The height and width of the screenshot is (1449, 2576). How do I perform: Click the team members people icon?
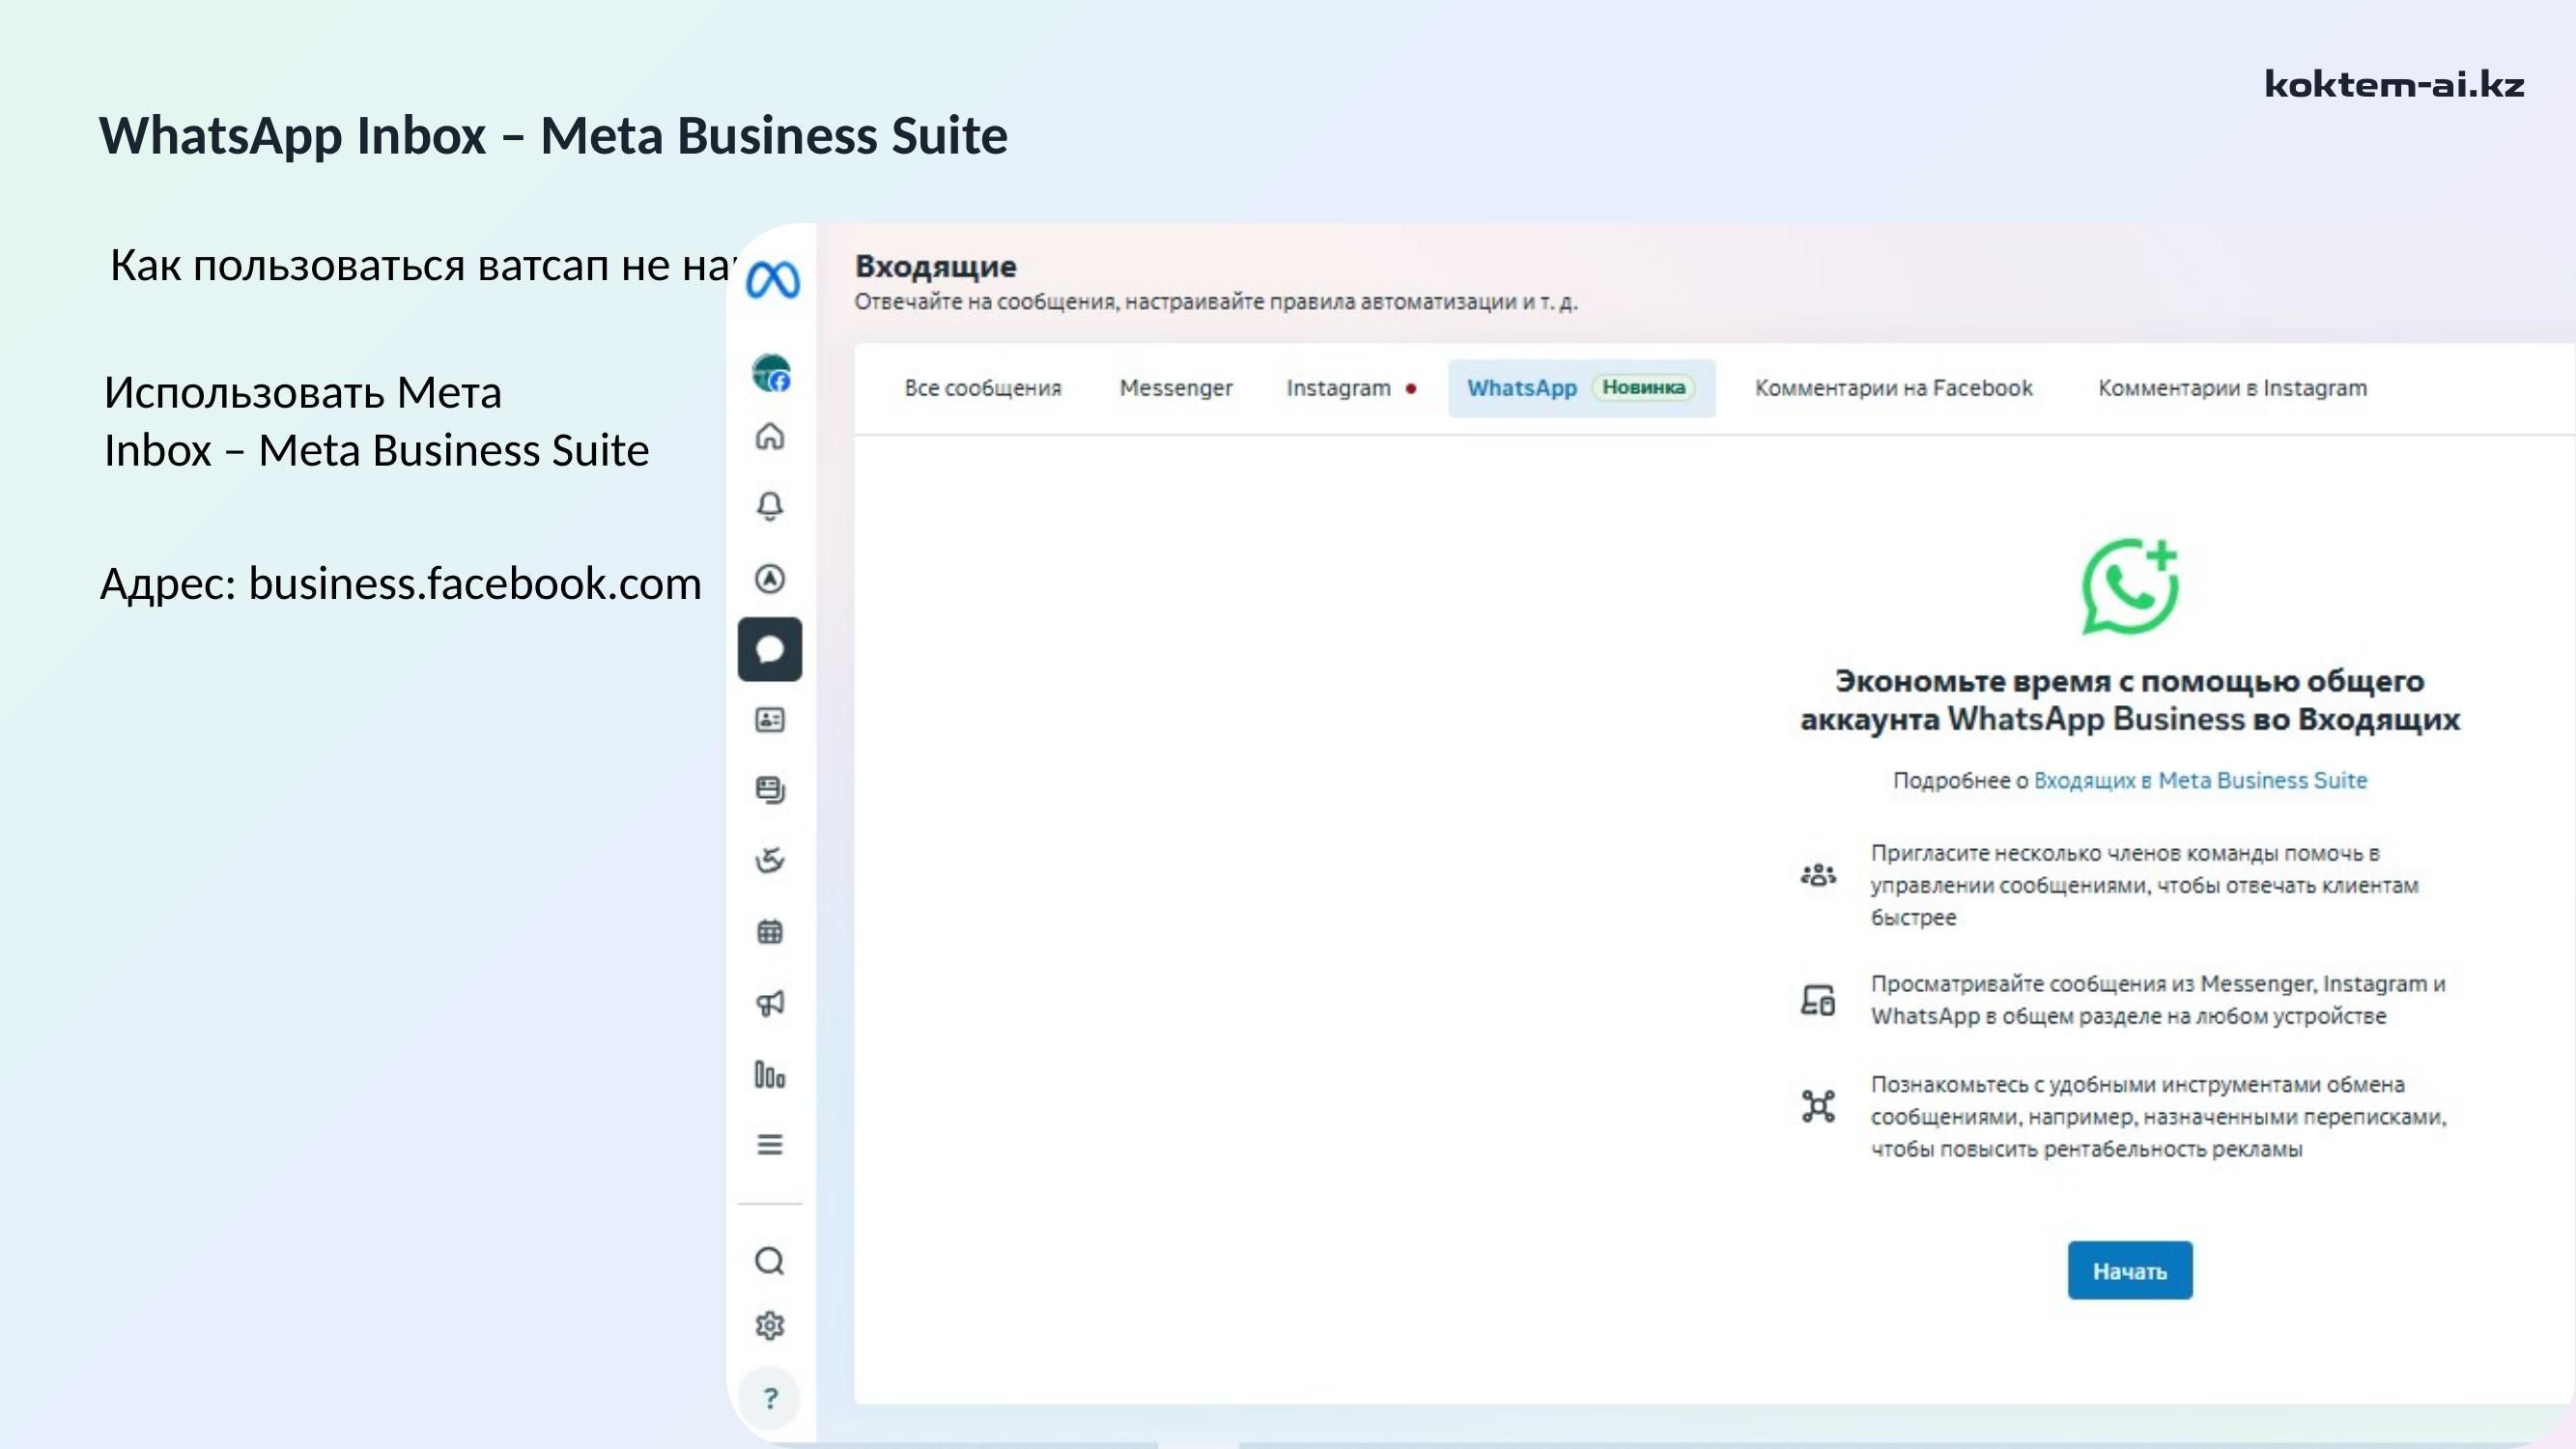[x=1818, y=875]
